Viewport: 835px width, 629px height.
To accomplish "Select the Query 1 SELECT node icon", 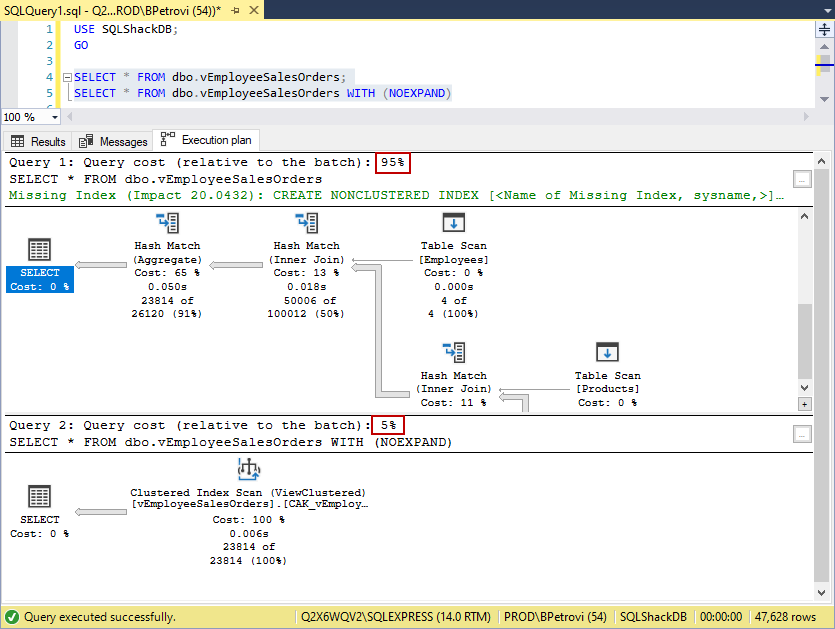I will point(40,251).
